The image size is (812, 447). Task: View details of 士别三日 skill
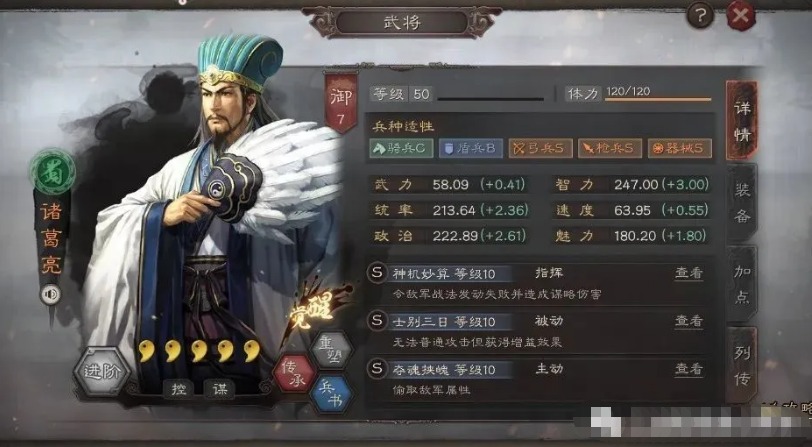click(689, 321)
